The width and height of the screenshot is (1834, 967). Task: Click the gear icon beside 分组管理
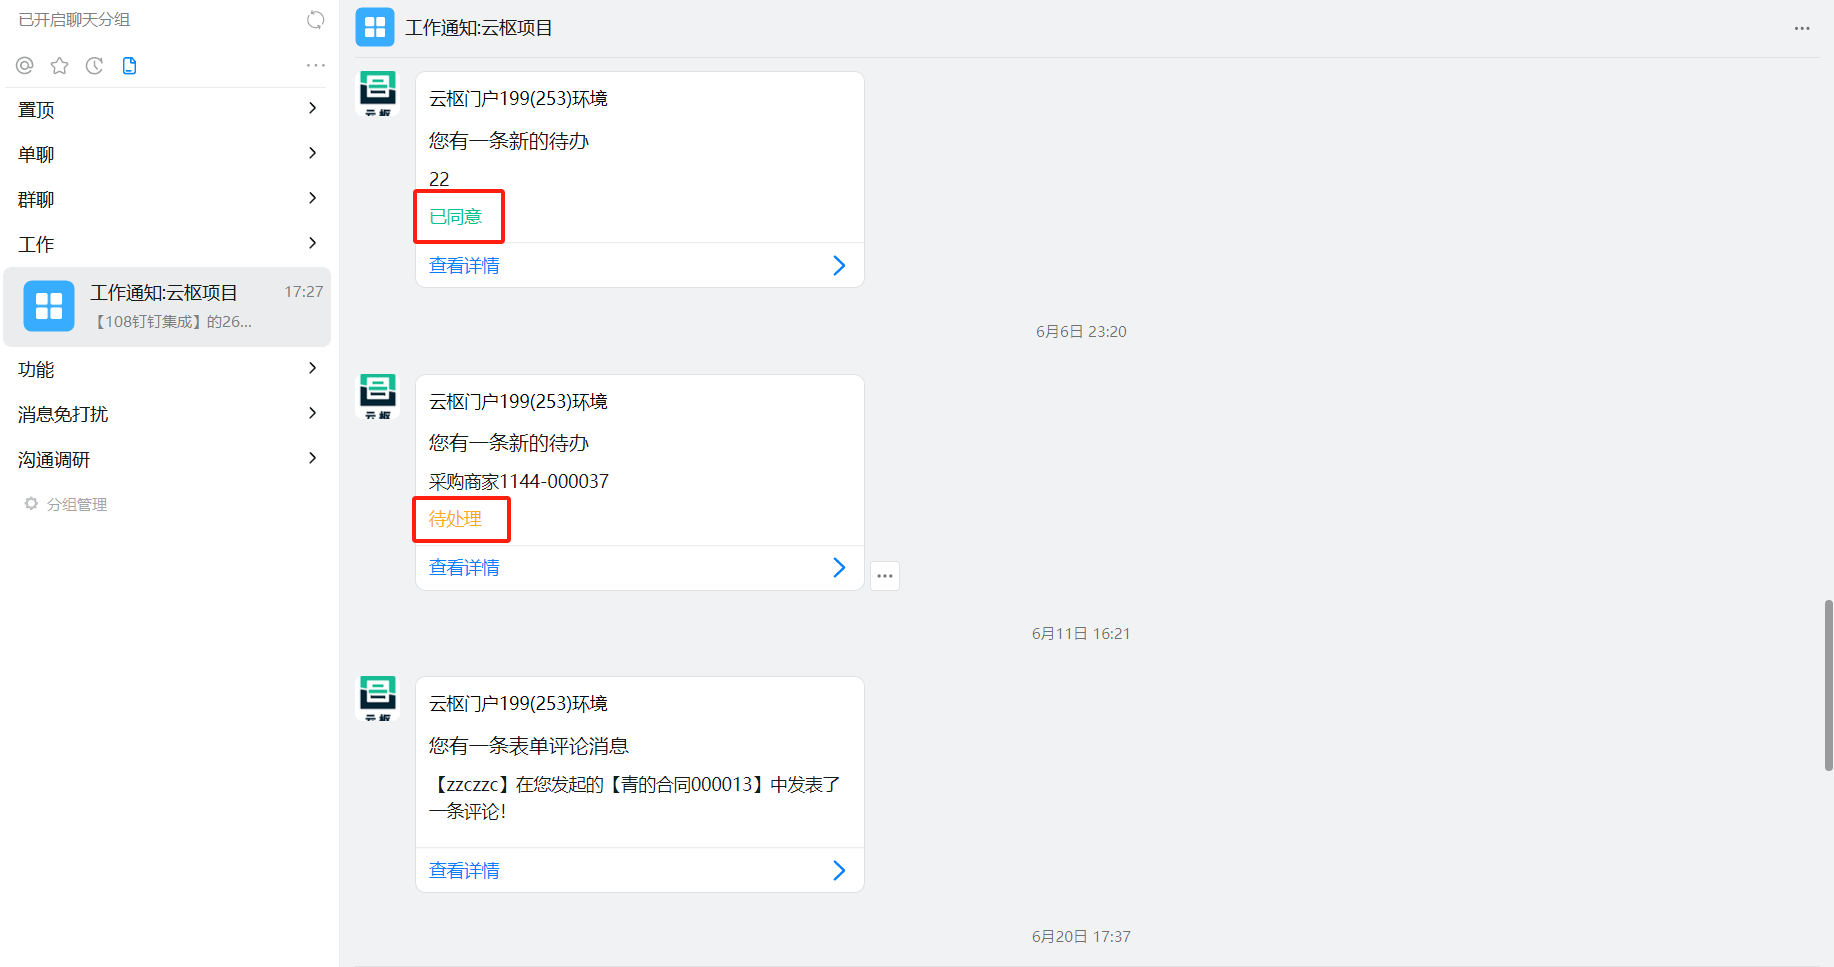tap(31, 504)
